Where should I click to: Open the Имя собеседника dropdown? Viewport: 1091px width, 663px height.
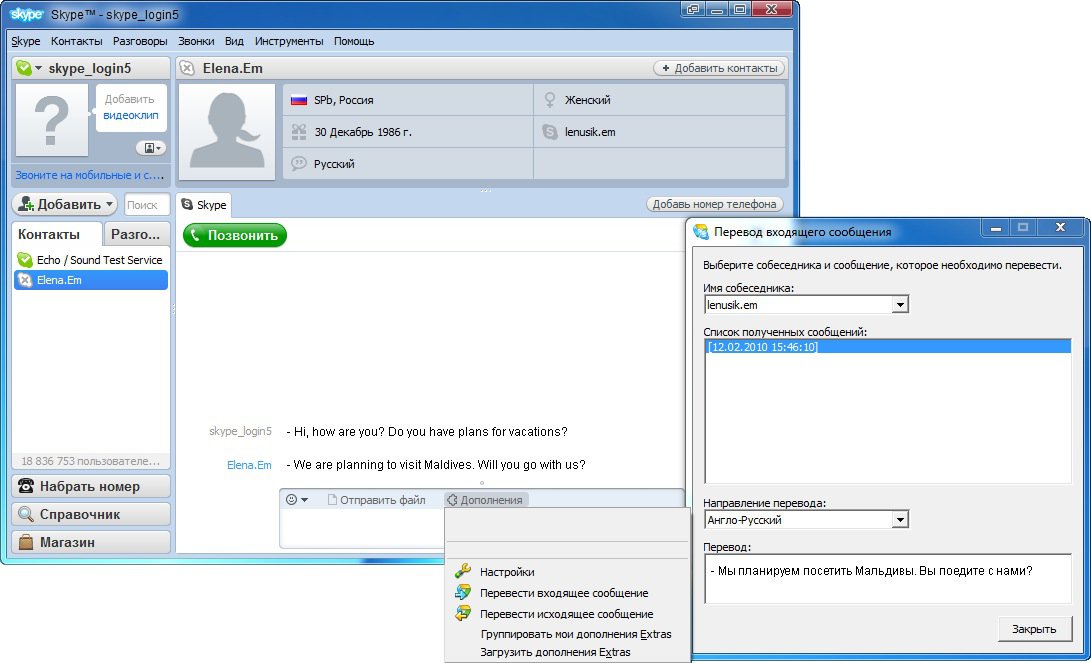(x=900, y=305)
